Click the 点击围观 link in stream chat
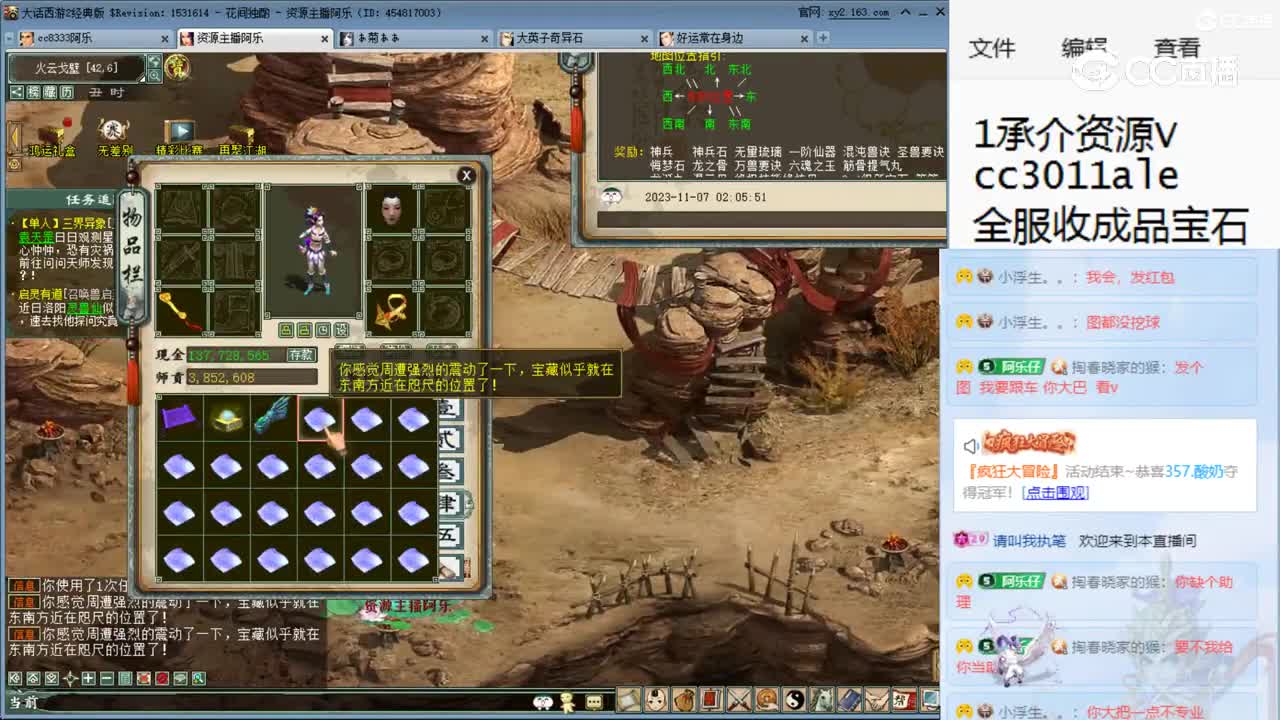The image size is (1280, 720). [x=1056, y=492]
